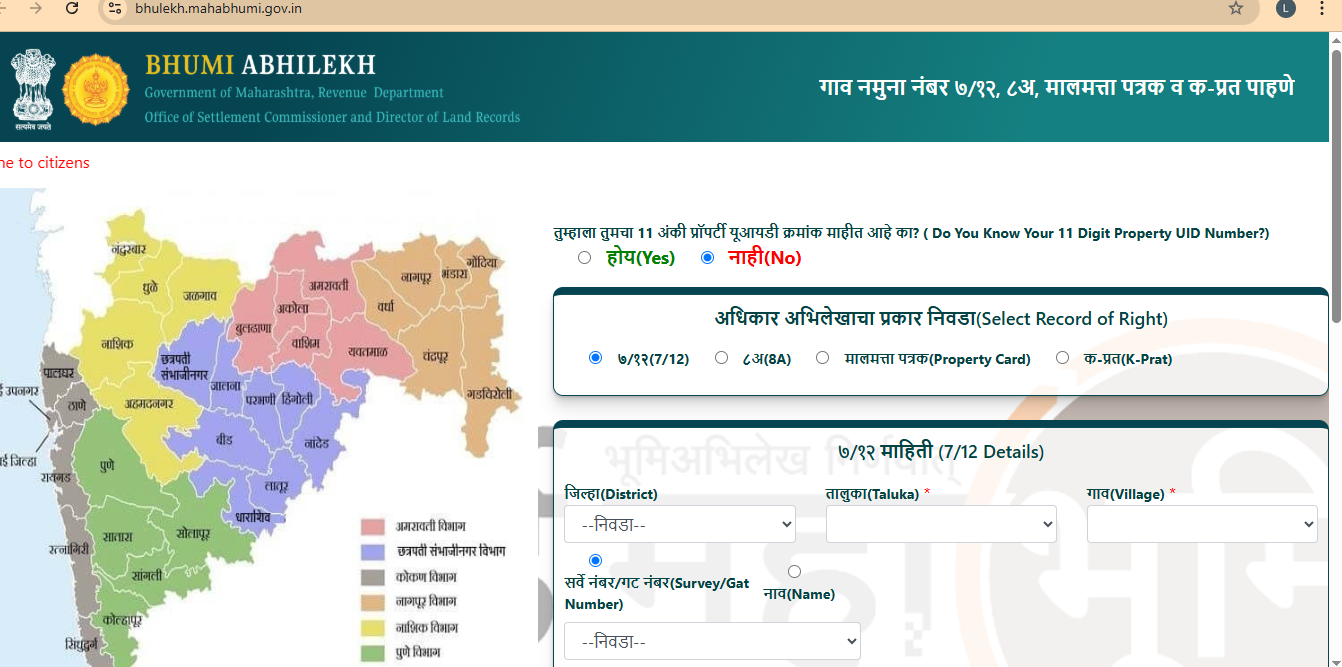Select नांदेड district on the map
The height and width of the screenshot is (667, 1342).
point(315,442)
